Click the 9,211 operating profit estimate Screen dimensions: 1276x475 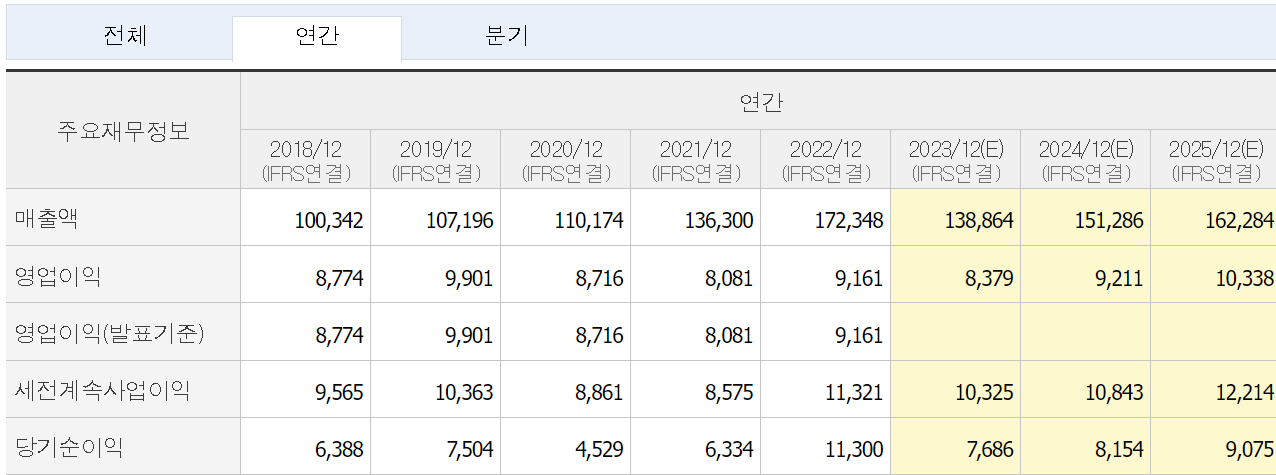click(x=1119, y=277)
